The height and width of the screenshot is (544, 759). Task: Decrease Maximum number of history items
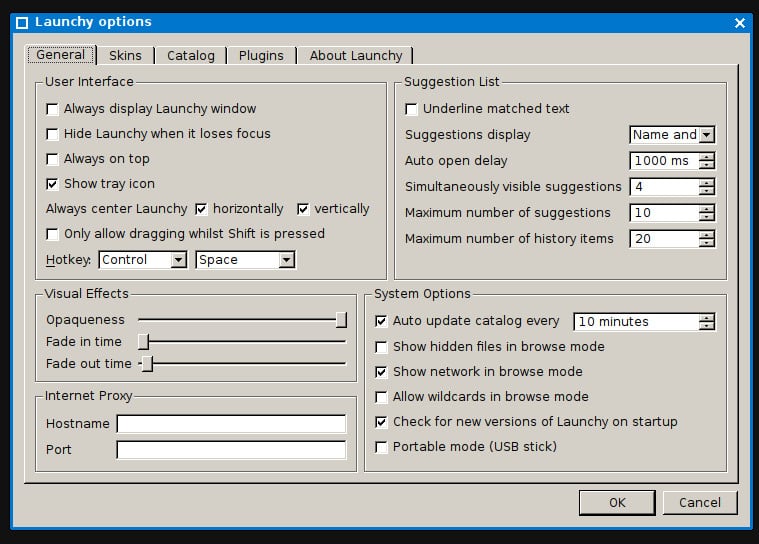point(707,243)
